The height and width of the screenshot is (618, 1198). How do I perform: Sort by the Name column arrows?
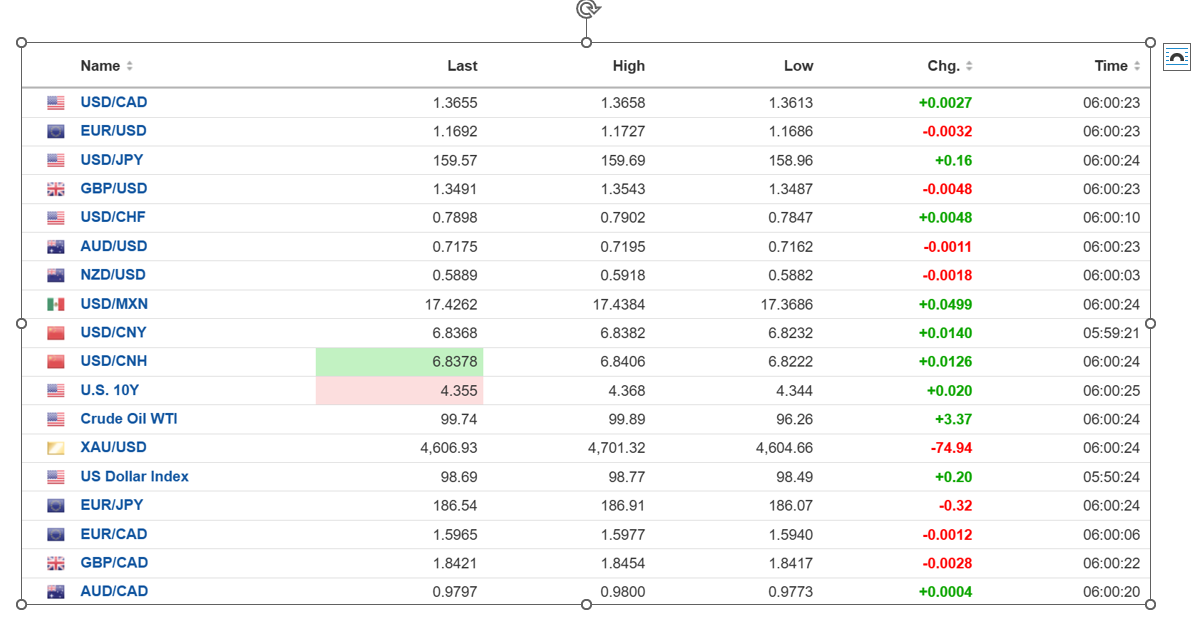pyautogui.click(x=130, y=67)
